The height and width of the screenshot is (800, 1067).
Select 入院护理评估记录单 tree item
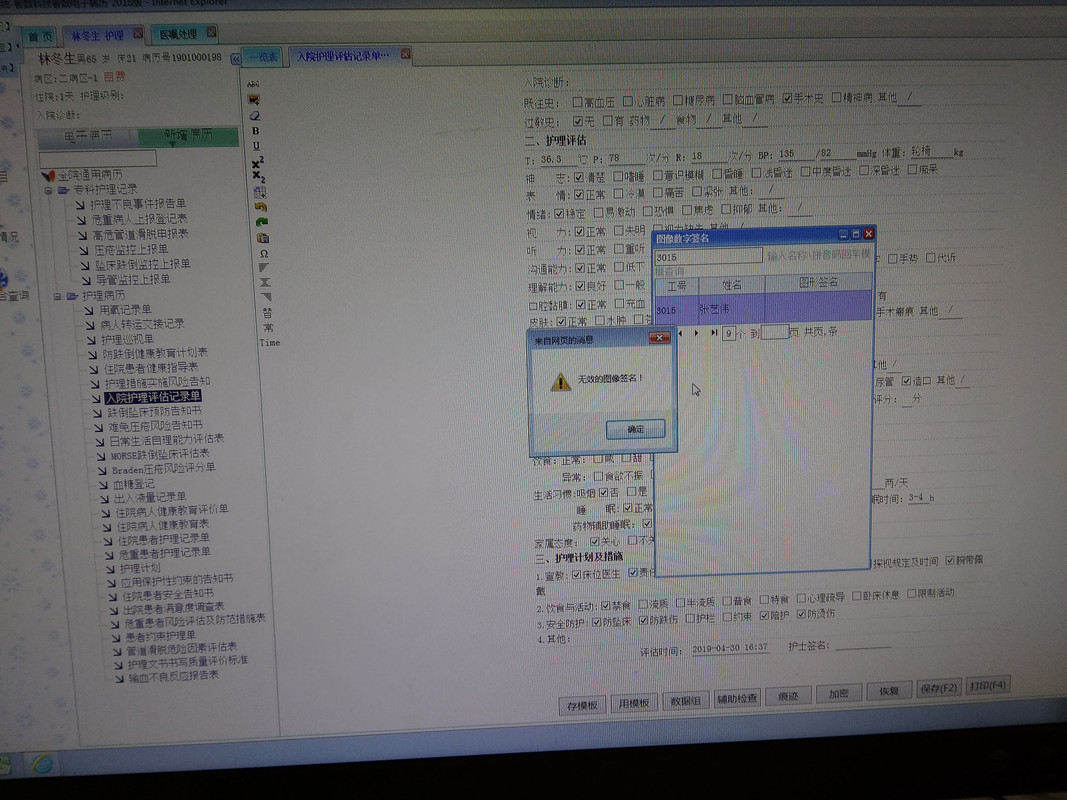(x=153, y=397)
